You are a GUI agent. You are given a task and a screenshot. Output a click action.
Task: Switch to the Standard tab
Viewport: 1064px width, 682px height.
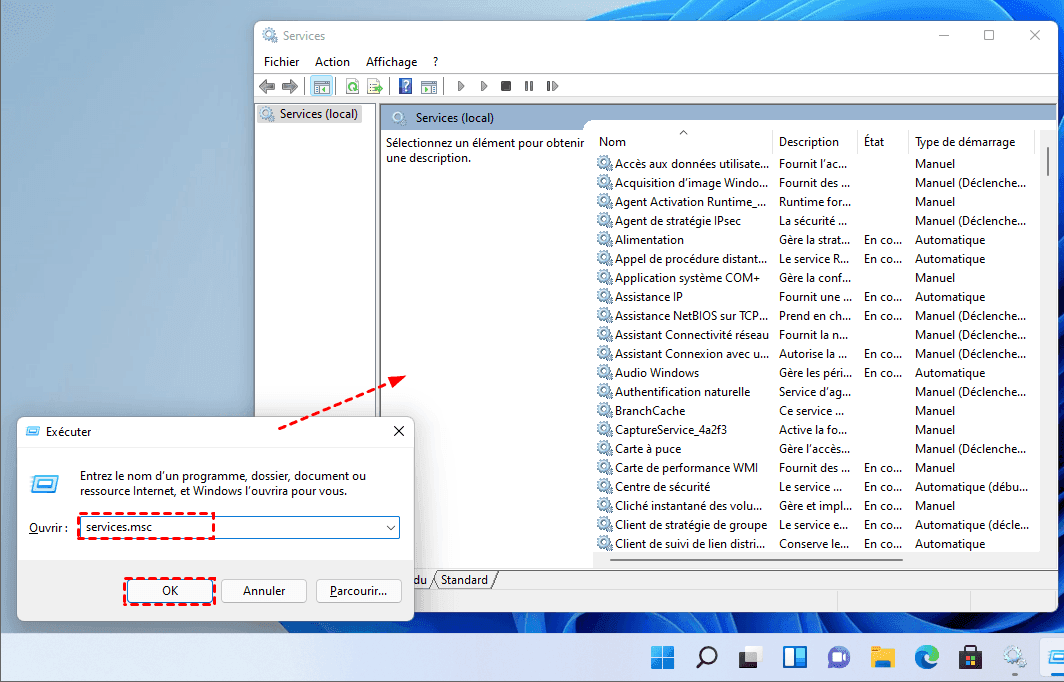tap(465, 580)
